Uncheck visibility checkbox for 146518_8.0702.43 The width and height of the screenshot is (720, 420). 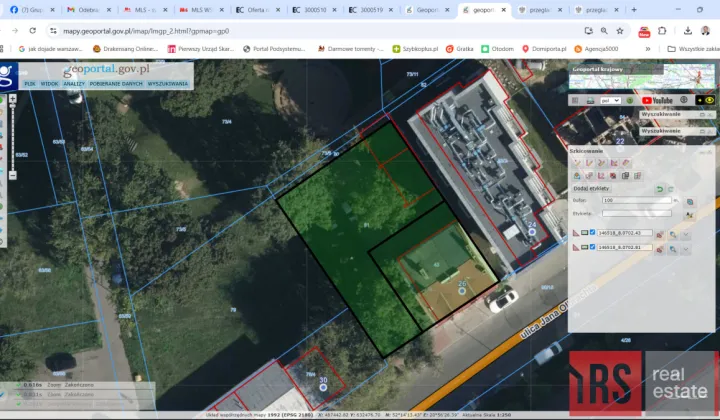(x=592, y=233)
